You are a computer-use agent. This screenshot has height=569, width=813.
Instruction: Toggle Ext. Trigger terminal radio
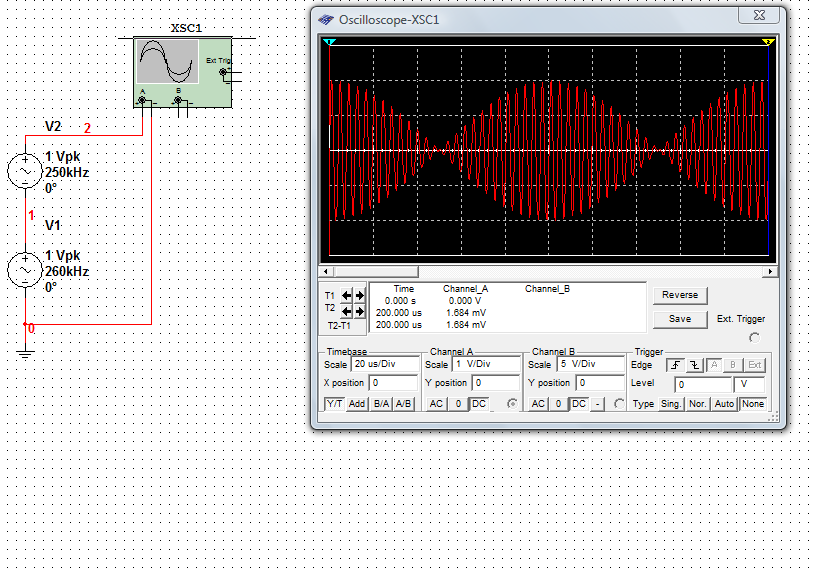(754, 338)
